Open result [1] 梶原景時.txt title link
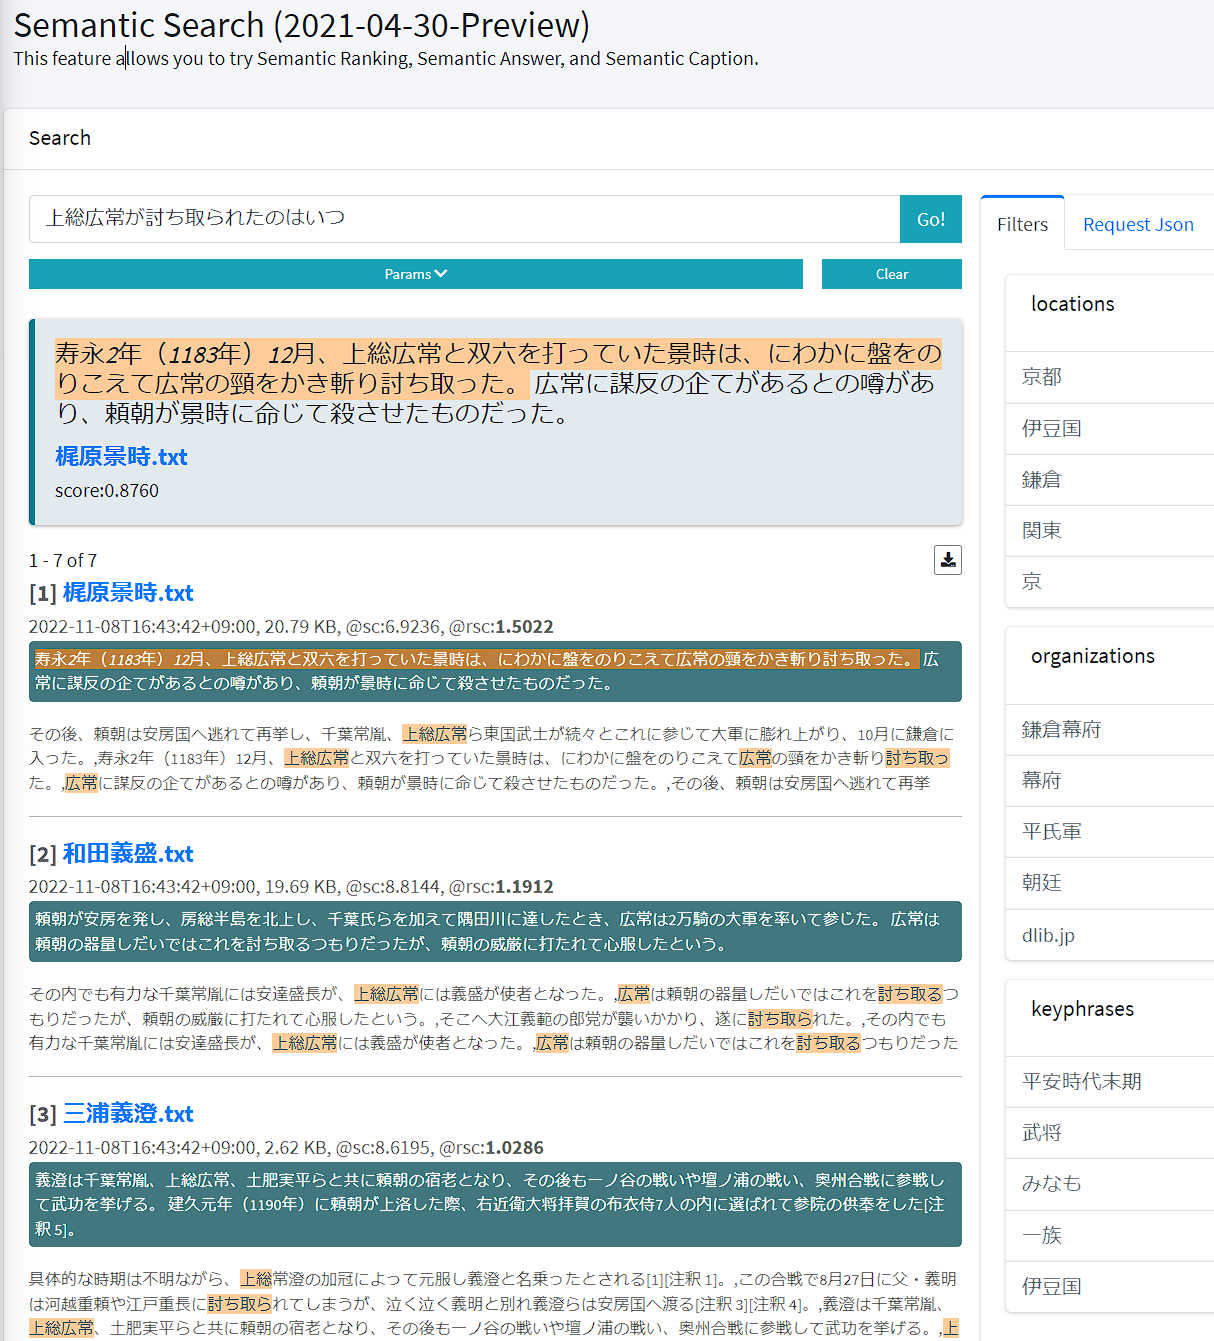The image size is (1214, 1341). [128, 593]
